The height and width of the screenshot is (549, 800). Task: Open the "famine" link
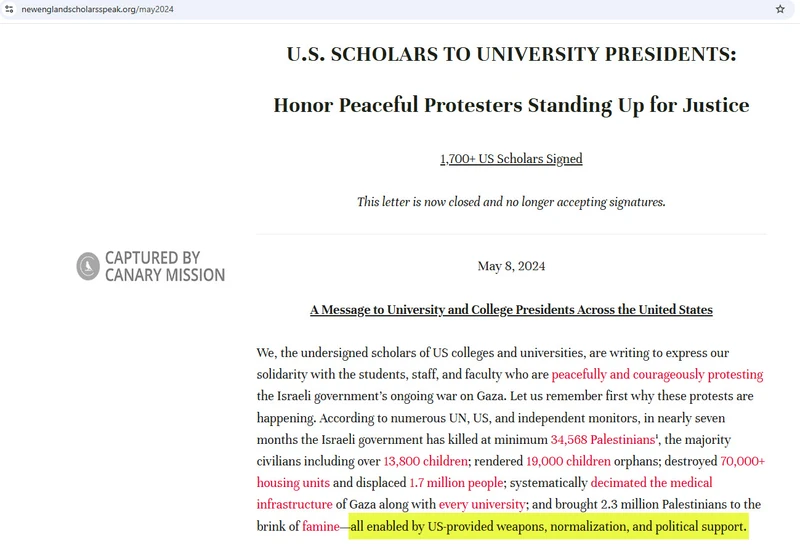(x=320, y=527)
